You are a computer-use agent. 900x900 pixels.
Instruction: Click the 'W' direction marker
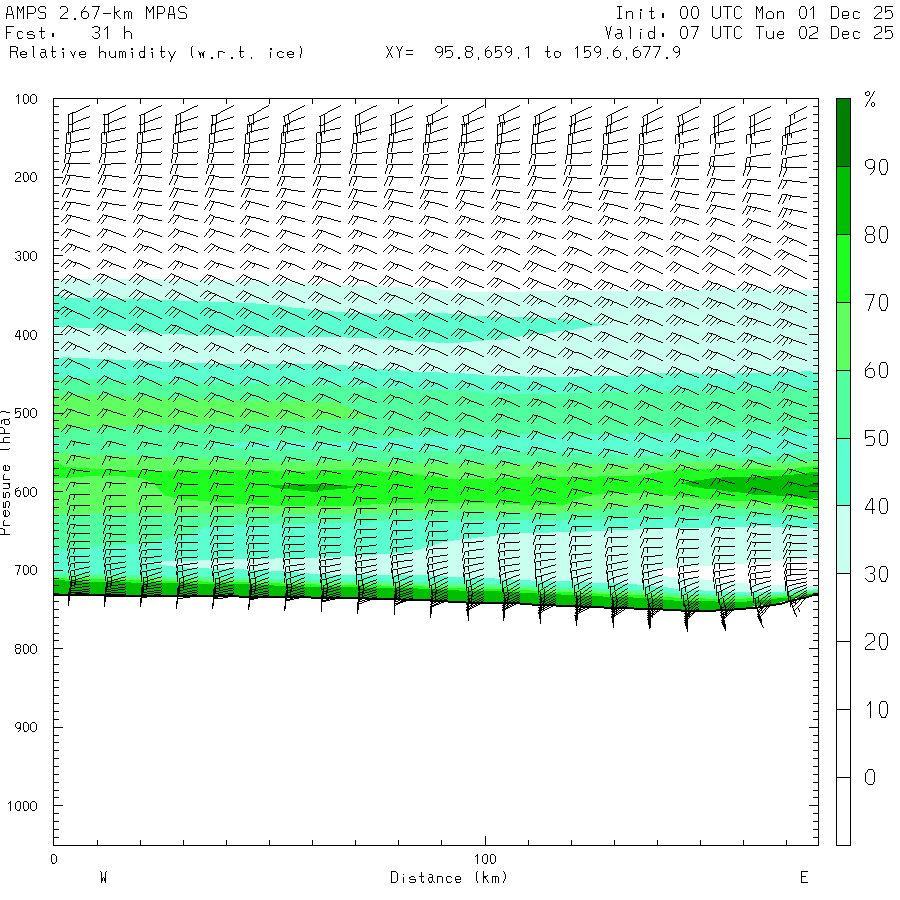pyautogui.click(x=103, y=878)
